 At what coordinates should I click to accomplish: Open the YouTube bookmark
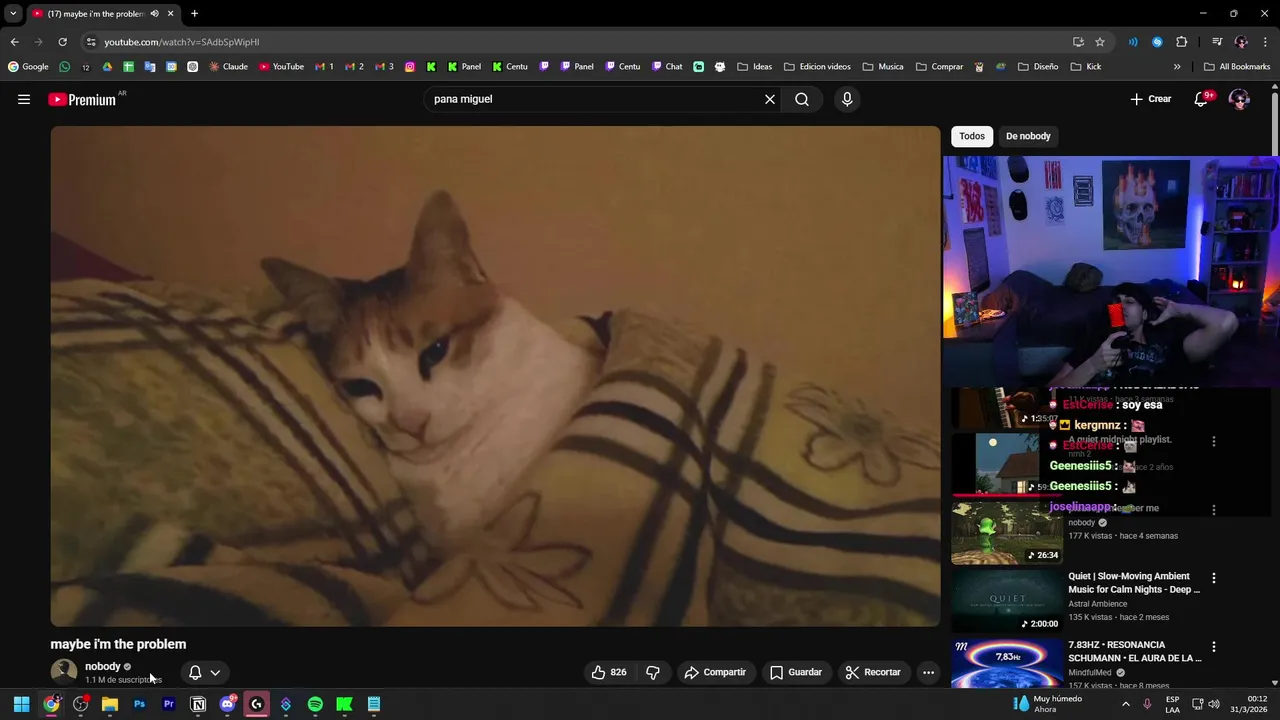point(281,67)
